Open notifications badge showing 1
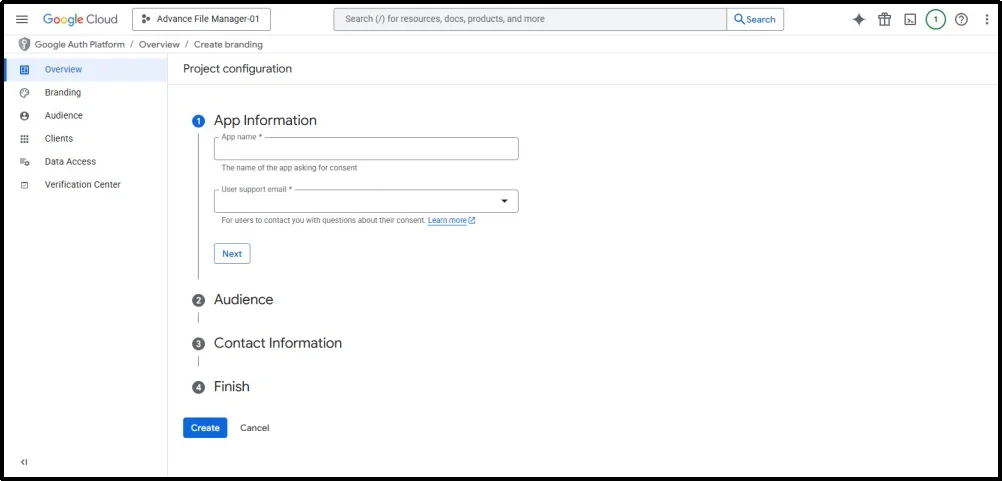This screenshot has height=481, width=1002. tap(936, 19)
